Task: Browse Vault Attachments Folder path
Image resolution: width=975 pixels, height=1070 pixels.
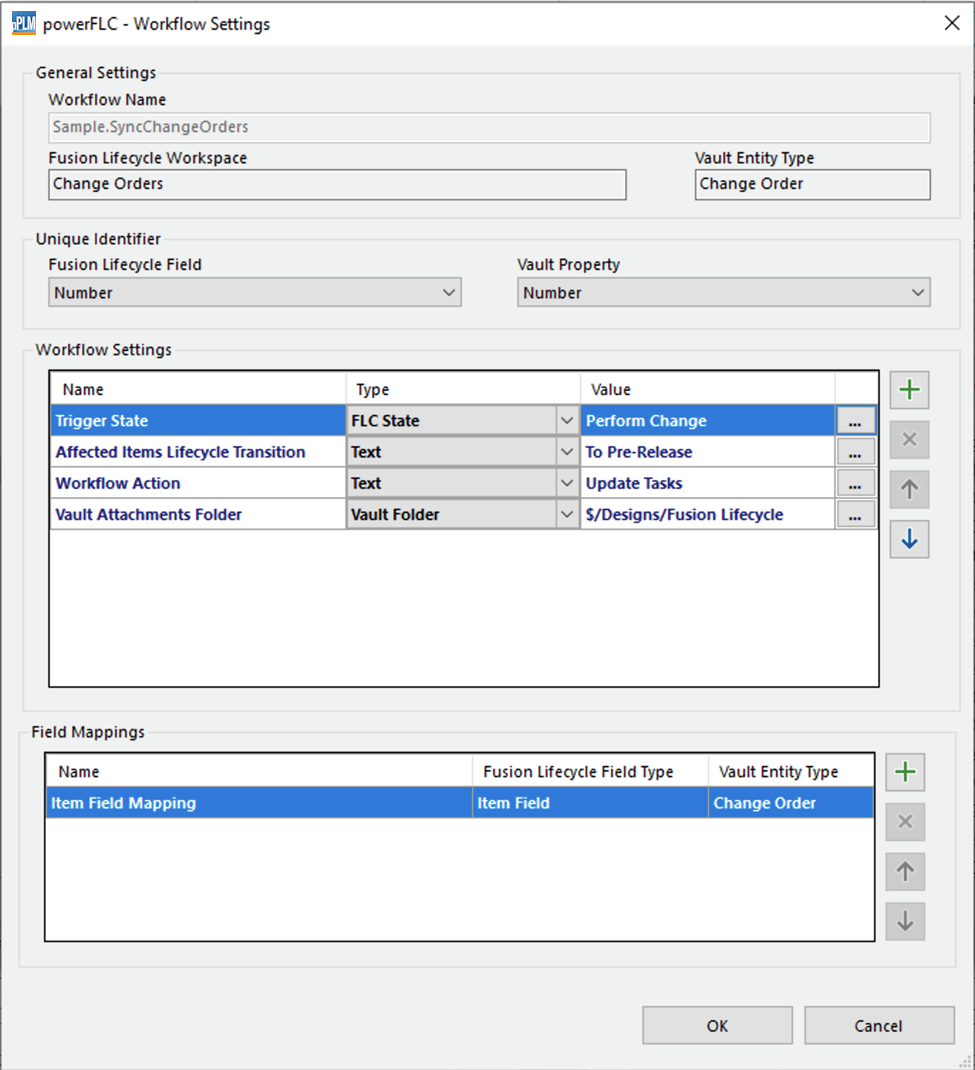Action: point(855,514)
